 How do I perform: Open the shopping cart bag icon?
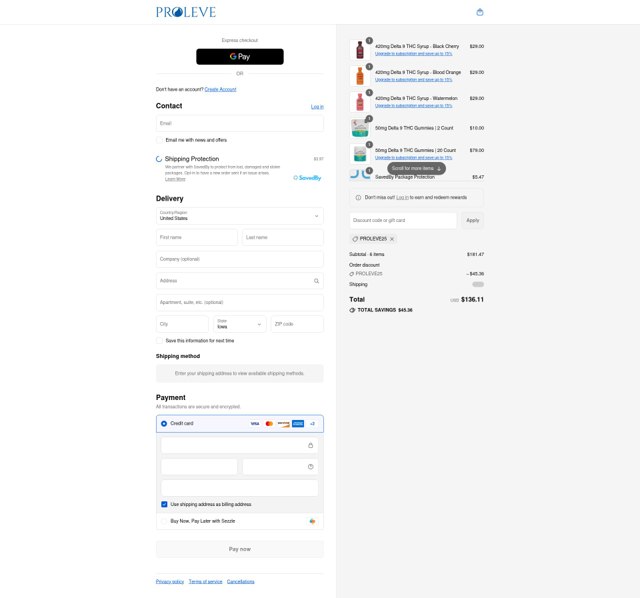pos(480,12)
